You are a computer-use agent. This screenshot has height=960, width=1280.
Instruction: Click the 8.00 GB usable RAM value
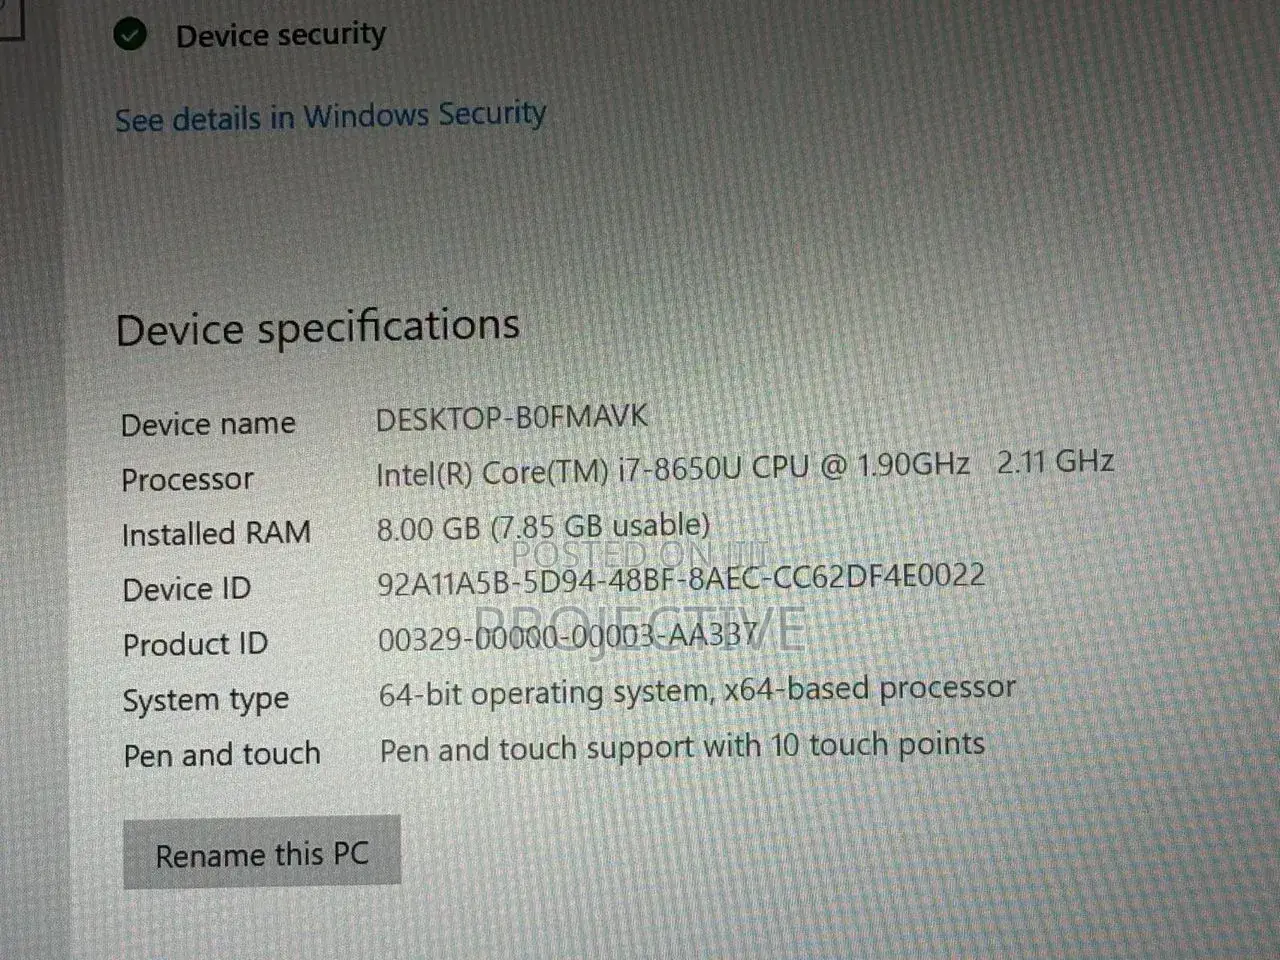543,527
